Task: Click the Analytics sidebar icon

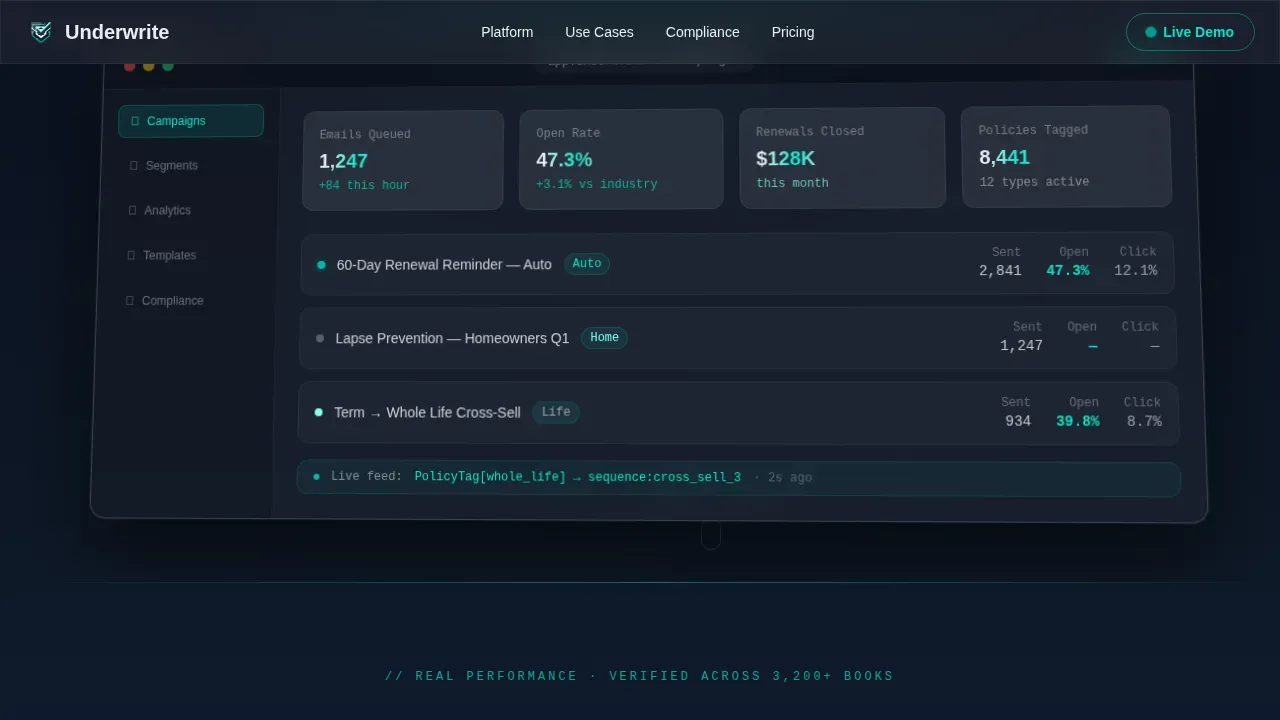Action: (x=133, y=211)
